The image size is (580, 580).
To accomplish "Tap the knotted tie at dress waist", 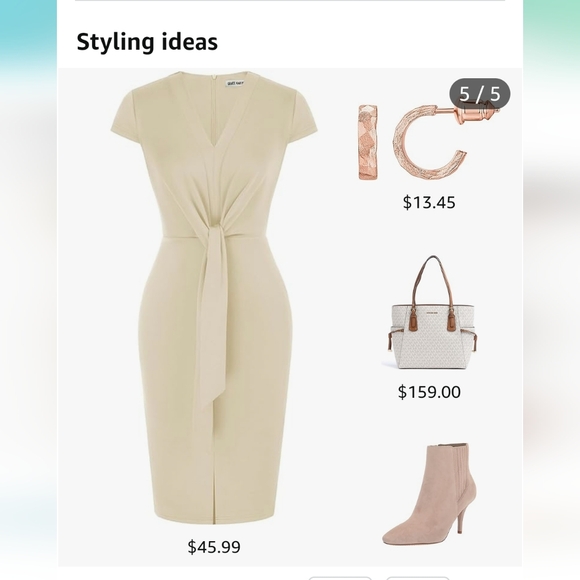I will pyautogui.click(x=215, y=227).
